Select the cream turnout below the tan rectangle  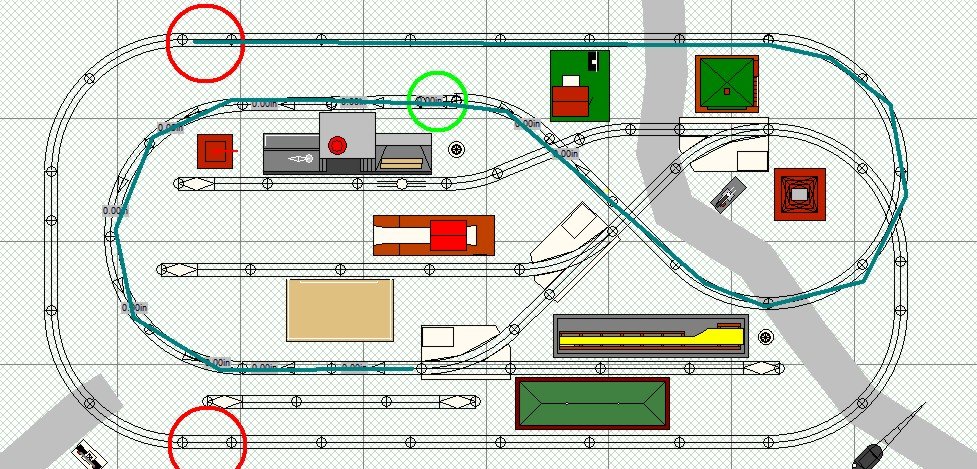coord(459,339)
